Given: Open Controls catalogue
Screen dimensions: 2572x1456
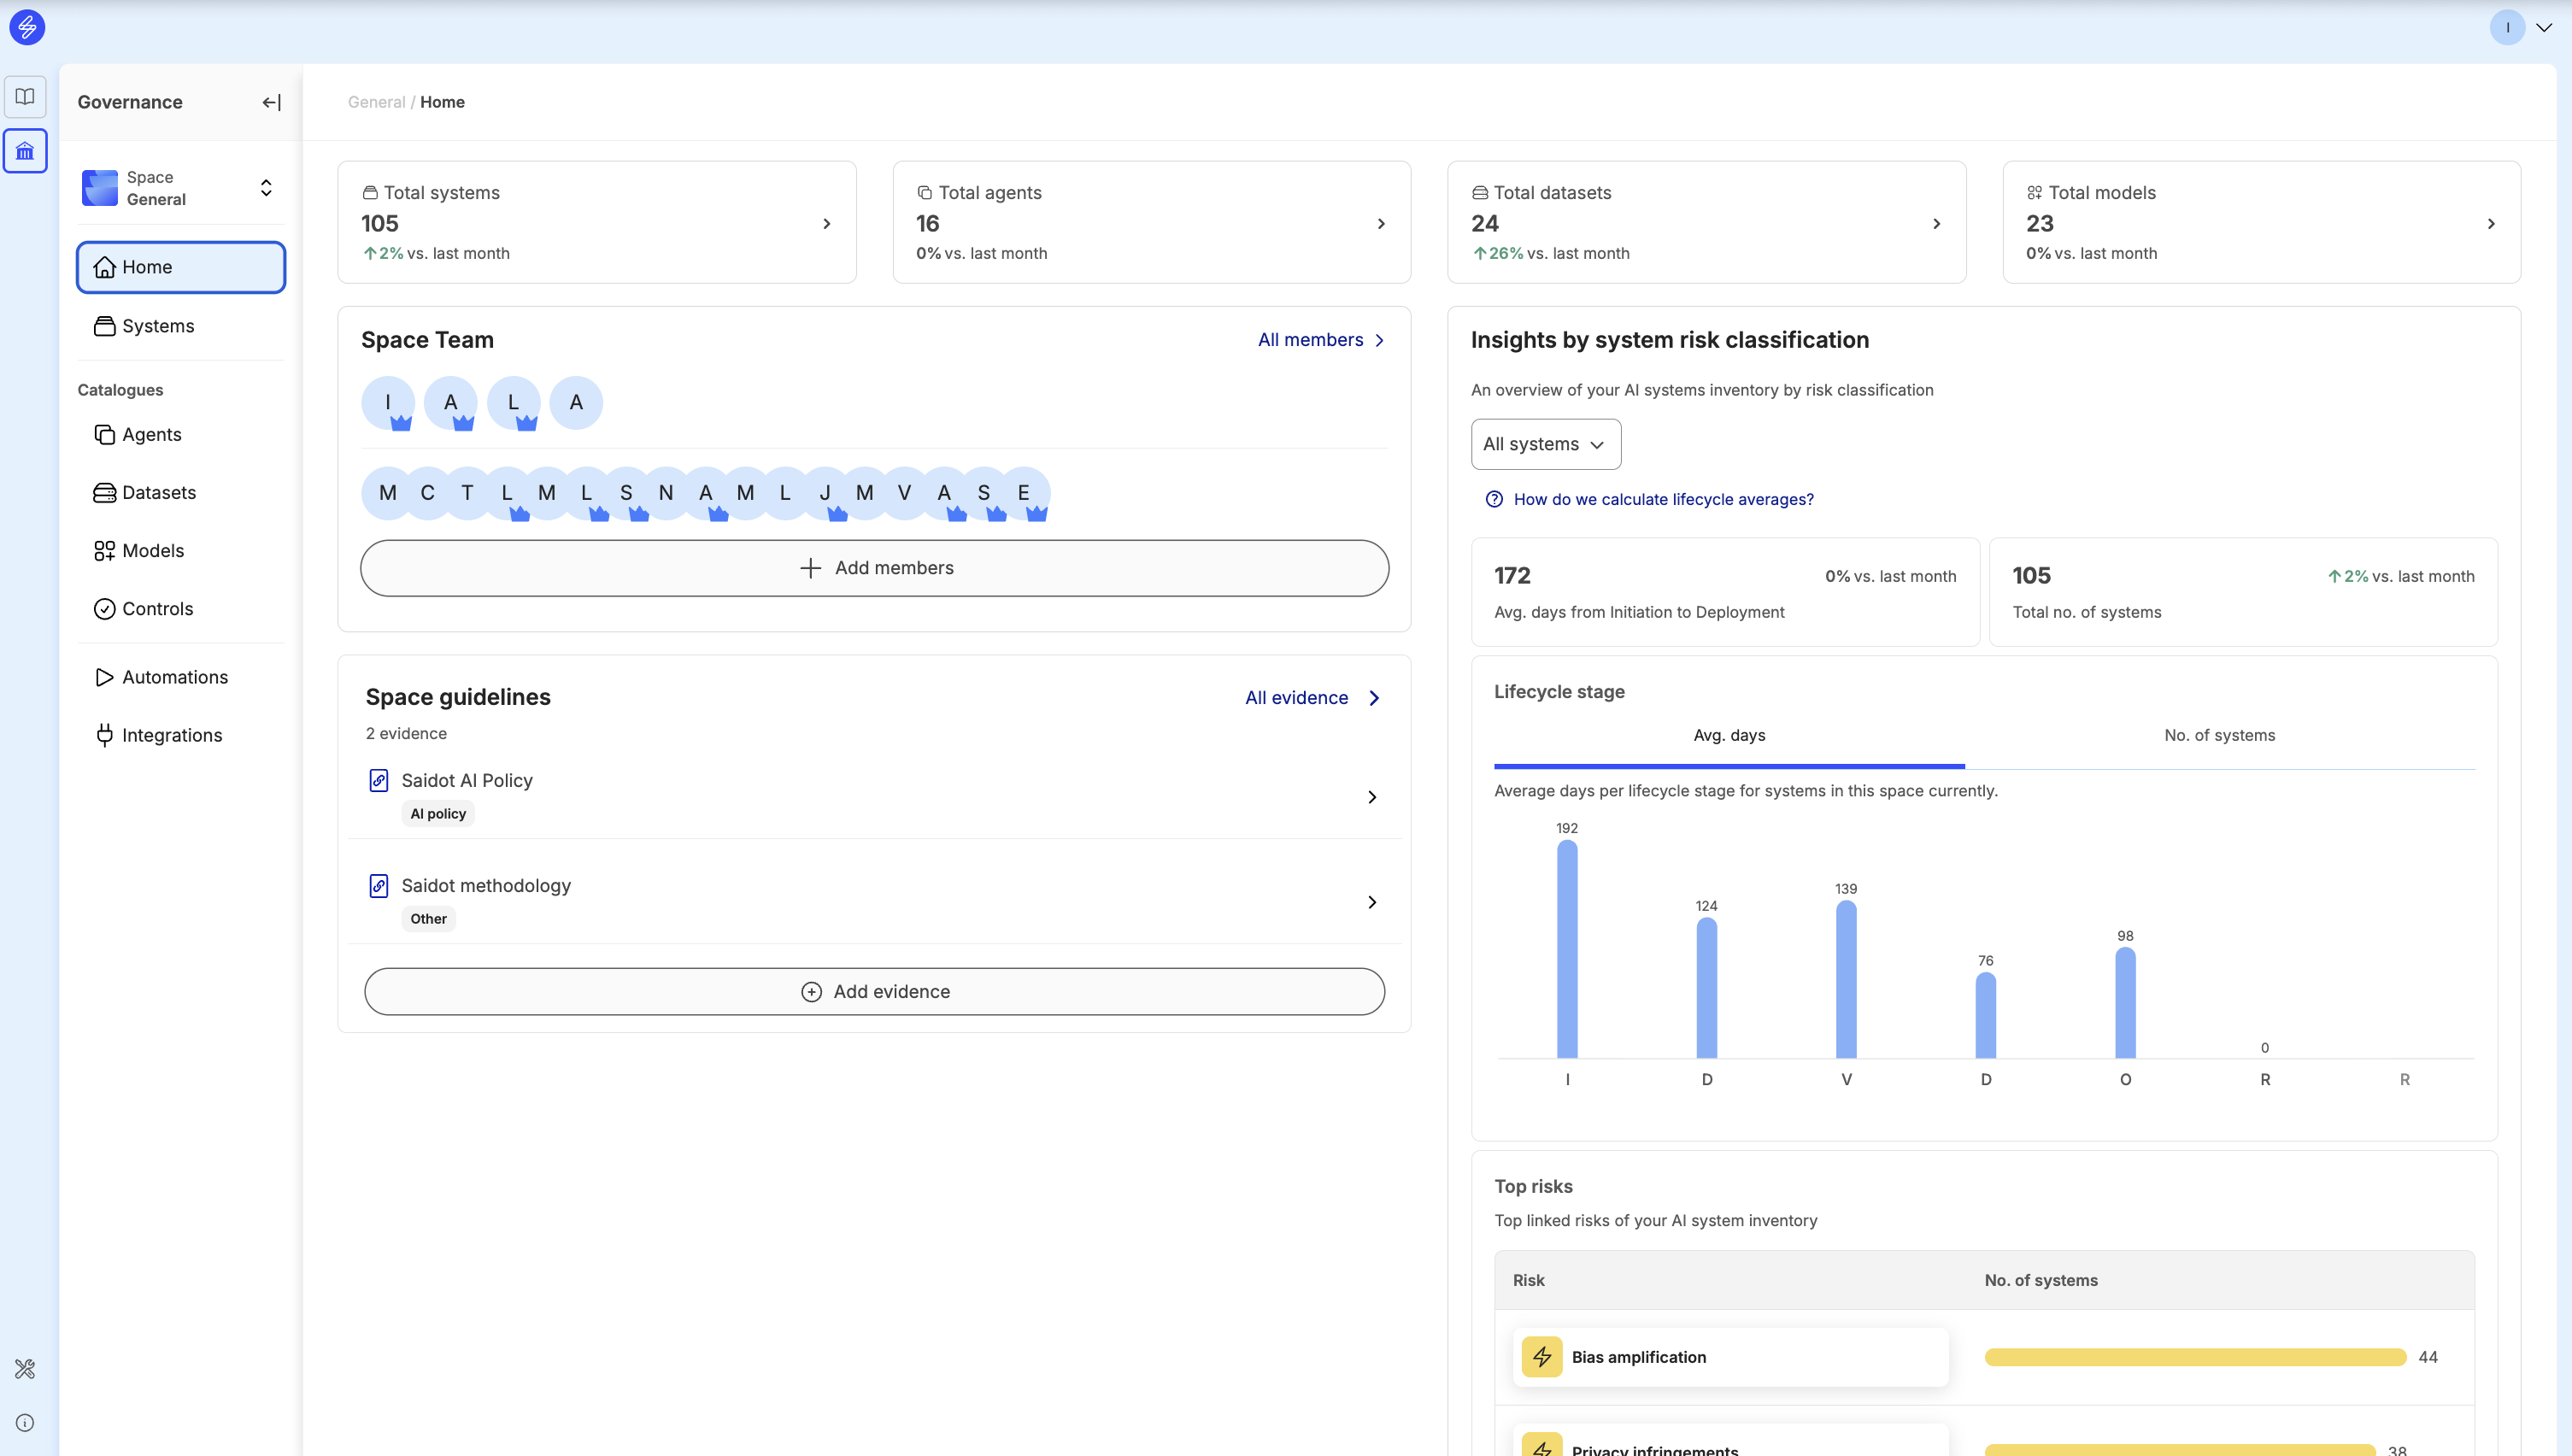Looking at the screenshot, I should (x=181, y=608).
